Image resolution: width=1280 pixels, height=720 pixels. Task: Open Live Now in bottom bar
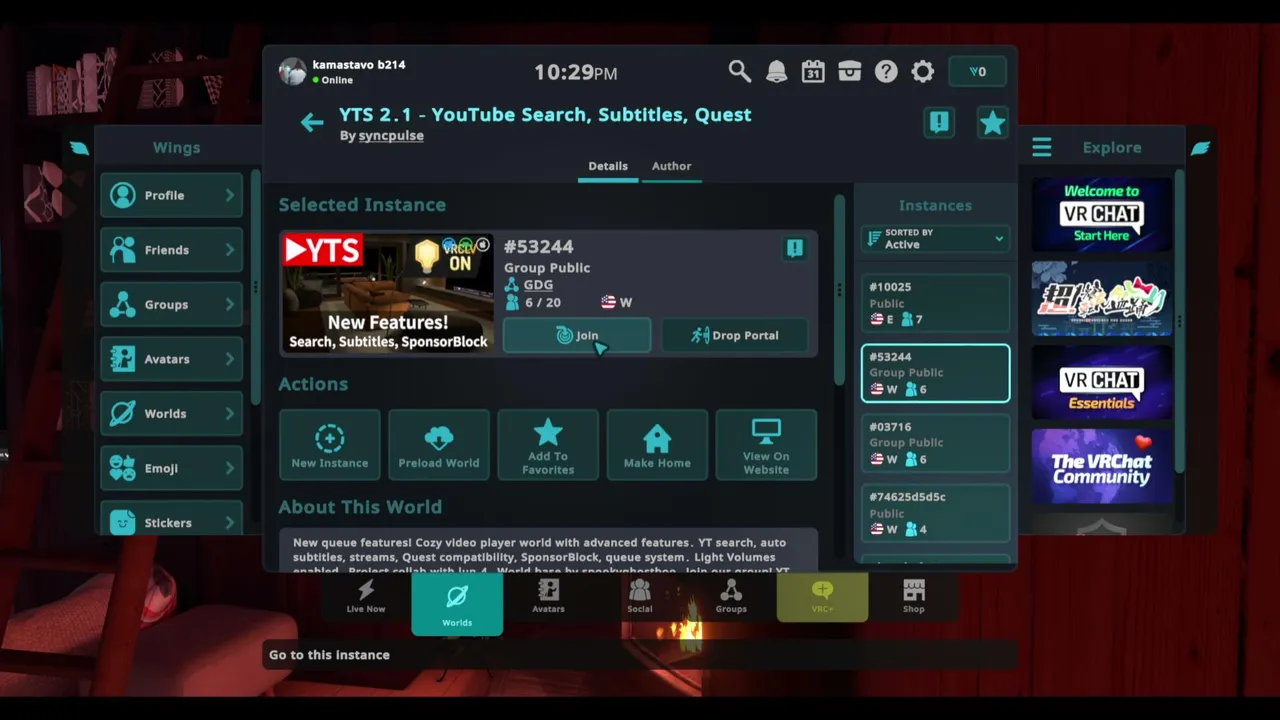[366, 596]
